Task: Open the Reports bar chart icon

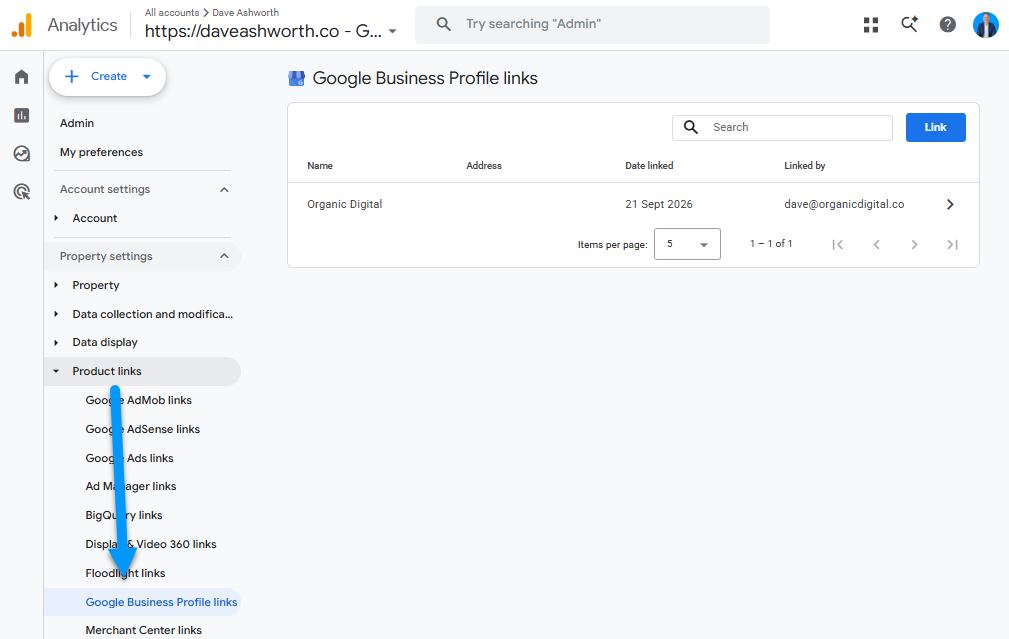Action: [22, 115]
